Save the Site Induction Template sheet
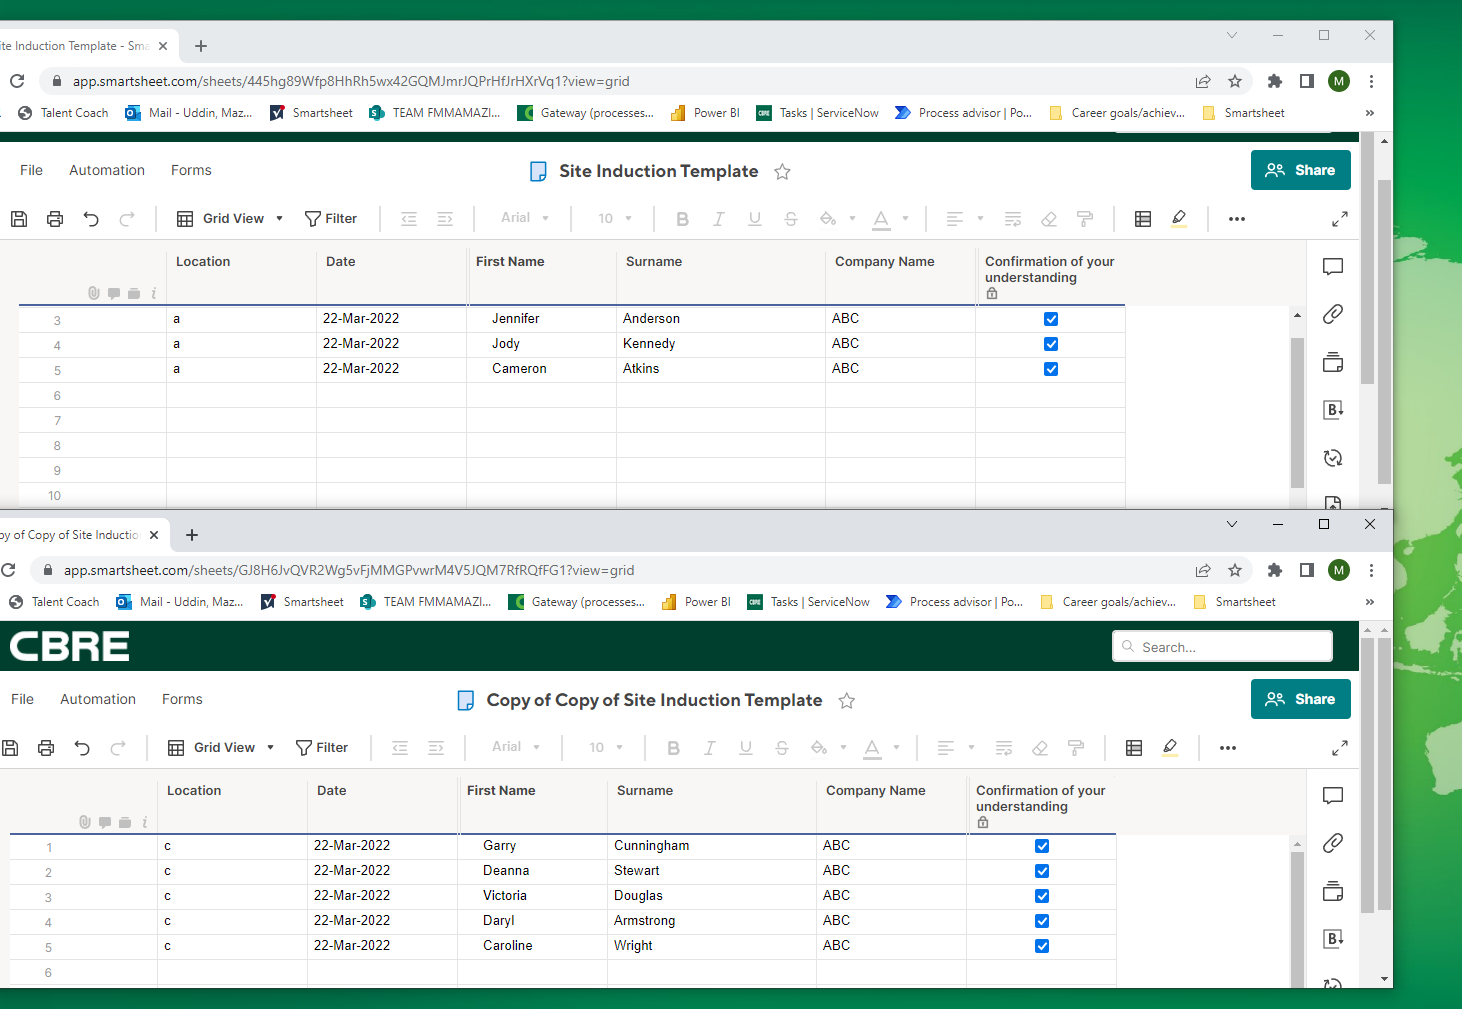 tap(18, 218)
